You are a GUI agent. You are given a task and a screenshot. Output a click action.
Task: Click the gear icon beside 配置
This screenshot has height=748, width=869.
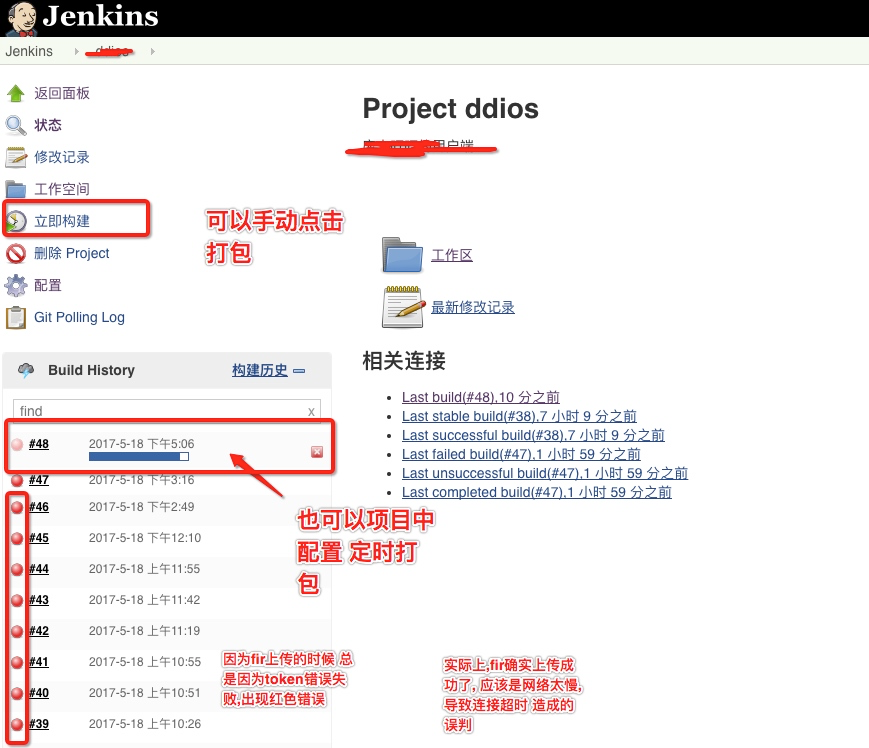pyautogui.click(x=16, y=285)
